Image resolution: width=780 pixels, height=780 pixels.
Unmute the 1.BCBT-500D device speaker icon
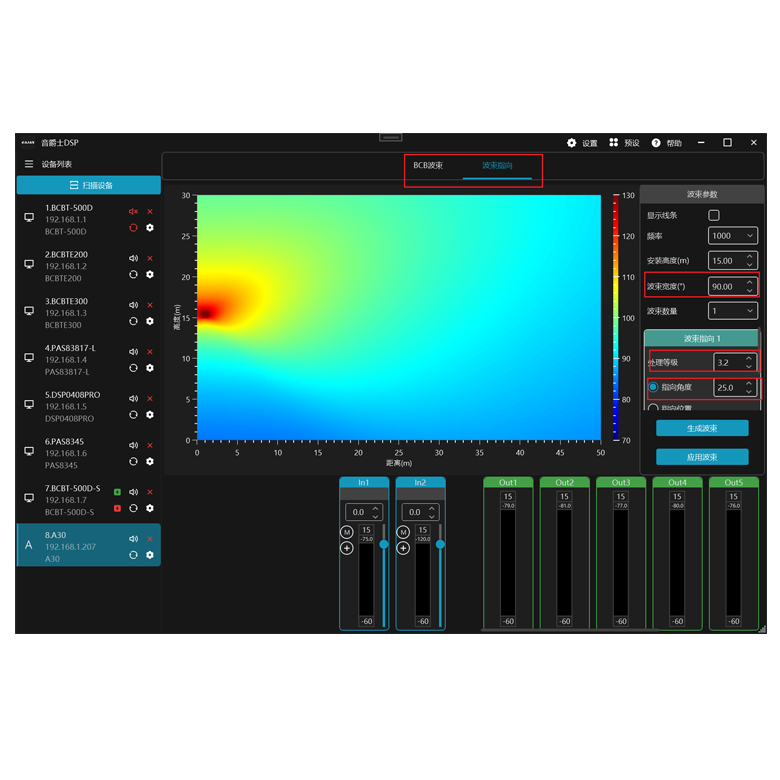point(133,212)
